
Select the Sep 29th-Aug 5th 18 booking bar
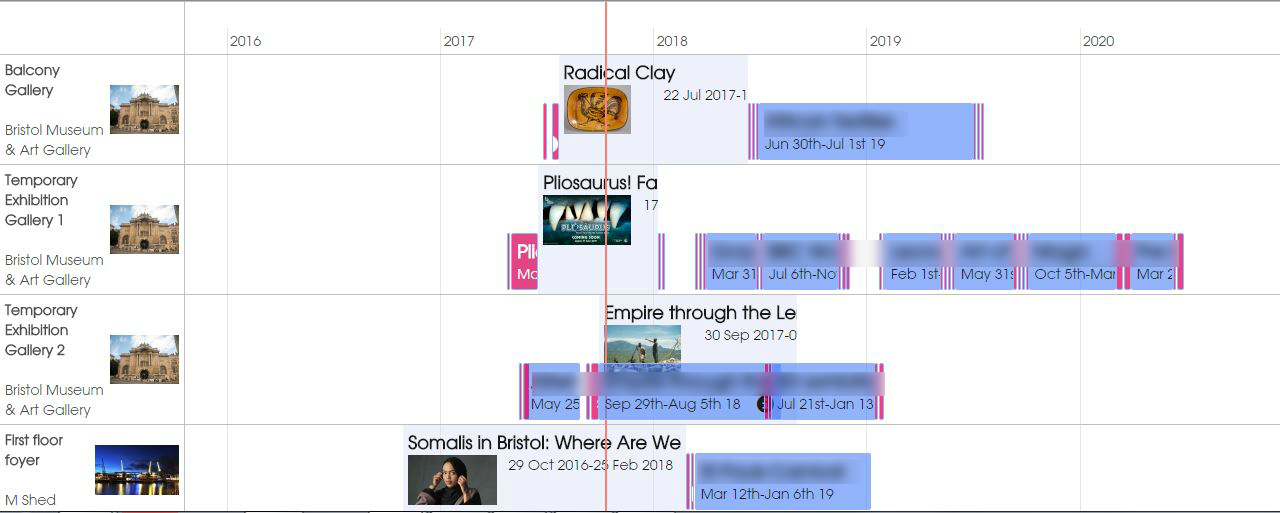coord(682,391)
